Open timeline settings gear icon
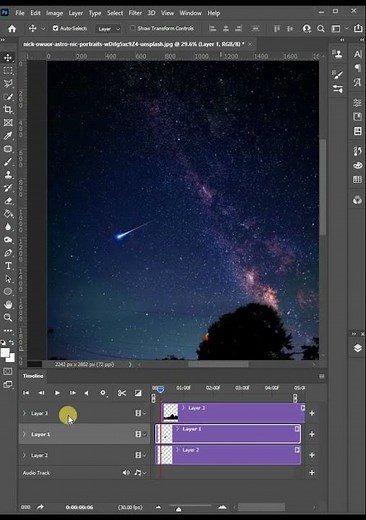This screenshot has width=366, height=520. (x=103, y=393)
